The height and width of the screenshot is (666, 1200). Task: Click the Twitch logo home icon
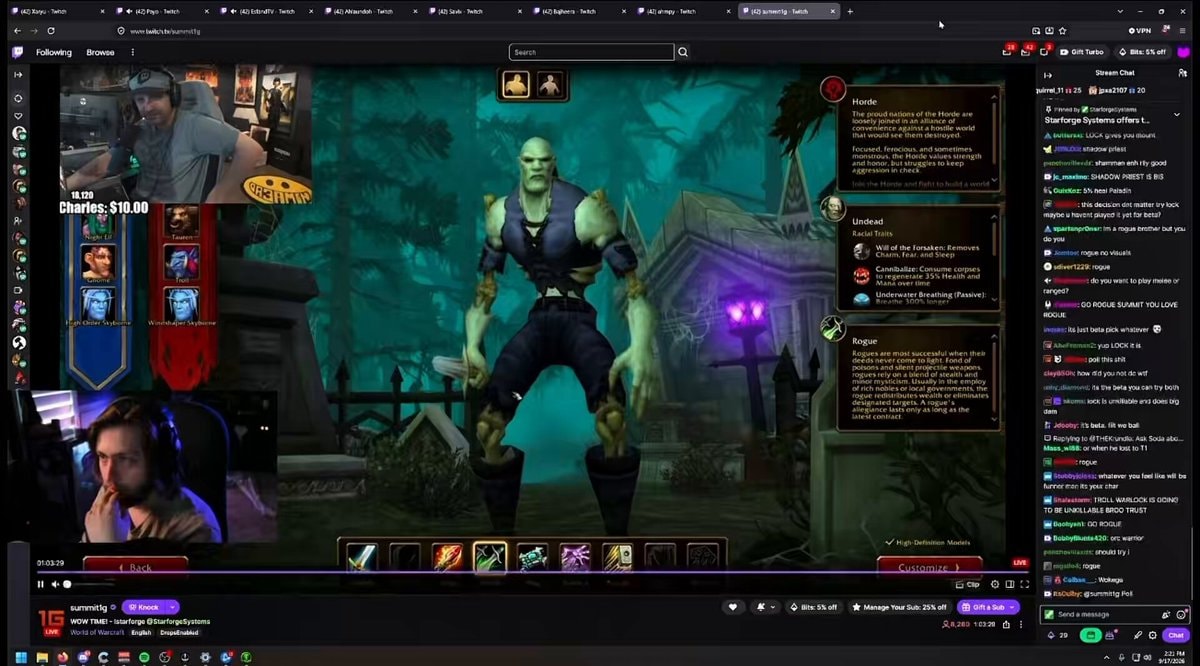pyautogui.click(x=17, y=52)
